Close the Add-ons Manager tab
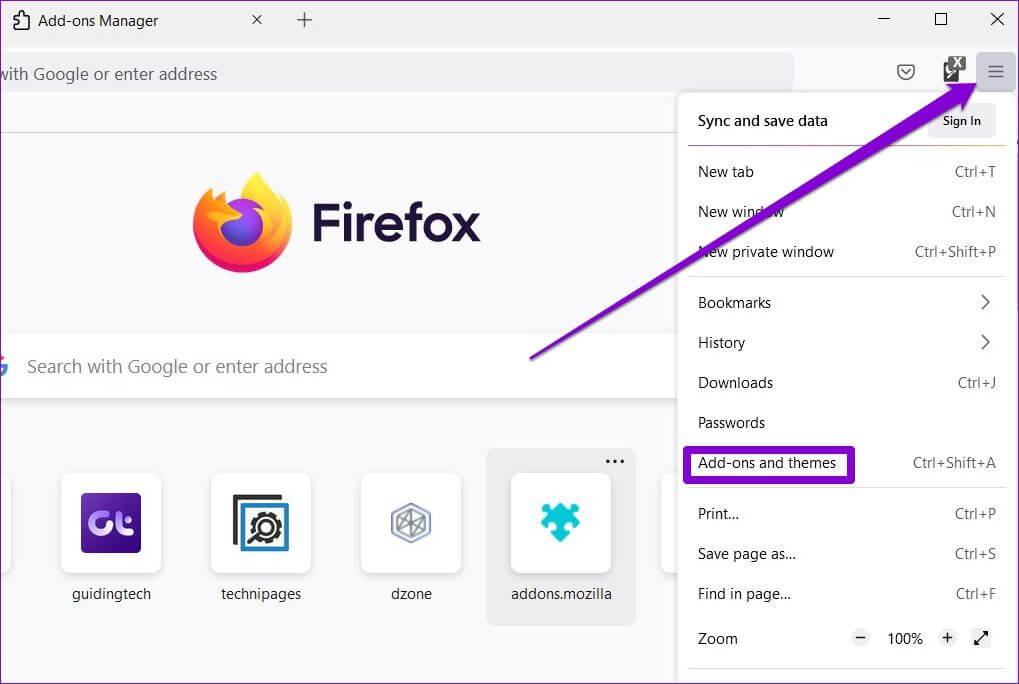This screenshot has width=1019, height=684. click(257, 20)
